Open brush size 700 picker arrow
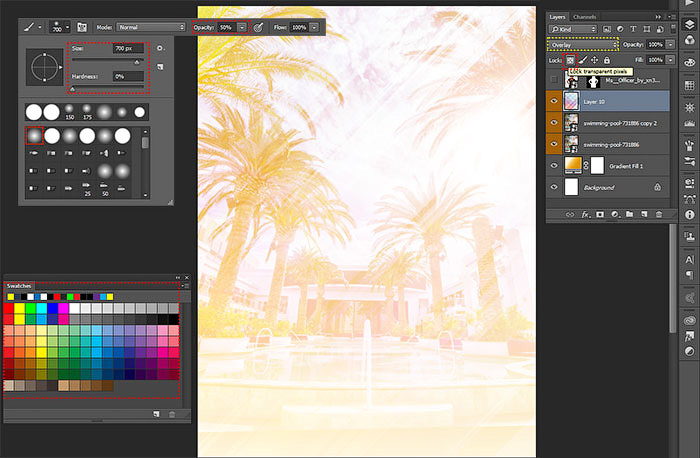The height and width of the screenshot is (458, 700). pyautogui.click(x=67, y=27)
